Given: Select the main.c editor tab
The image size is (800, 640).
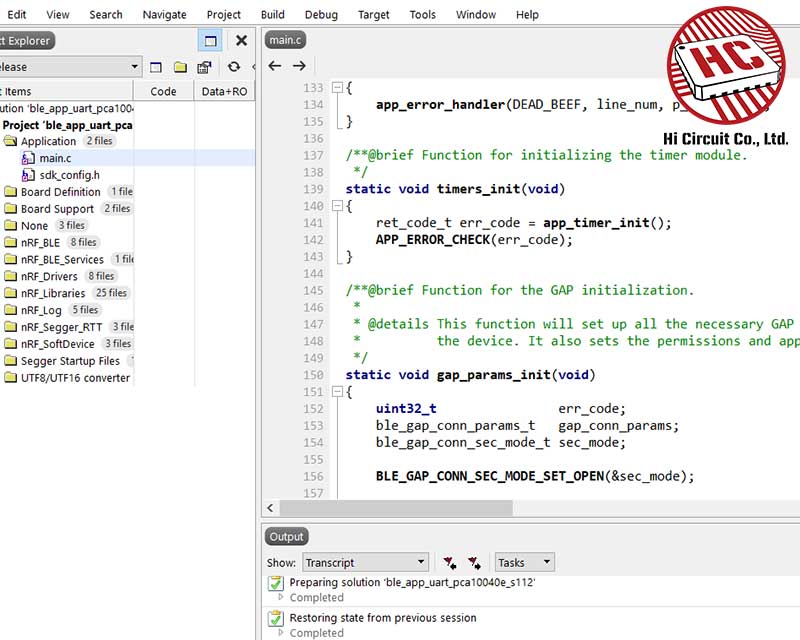Looking at the screenshot, I should (285, 40).
